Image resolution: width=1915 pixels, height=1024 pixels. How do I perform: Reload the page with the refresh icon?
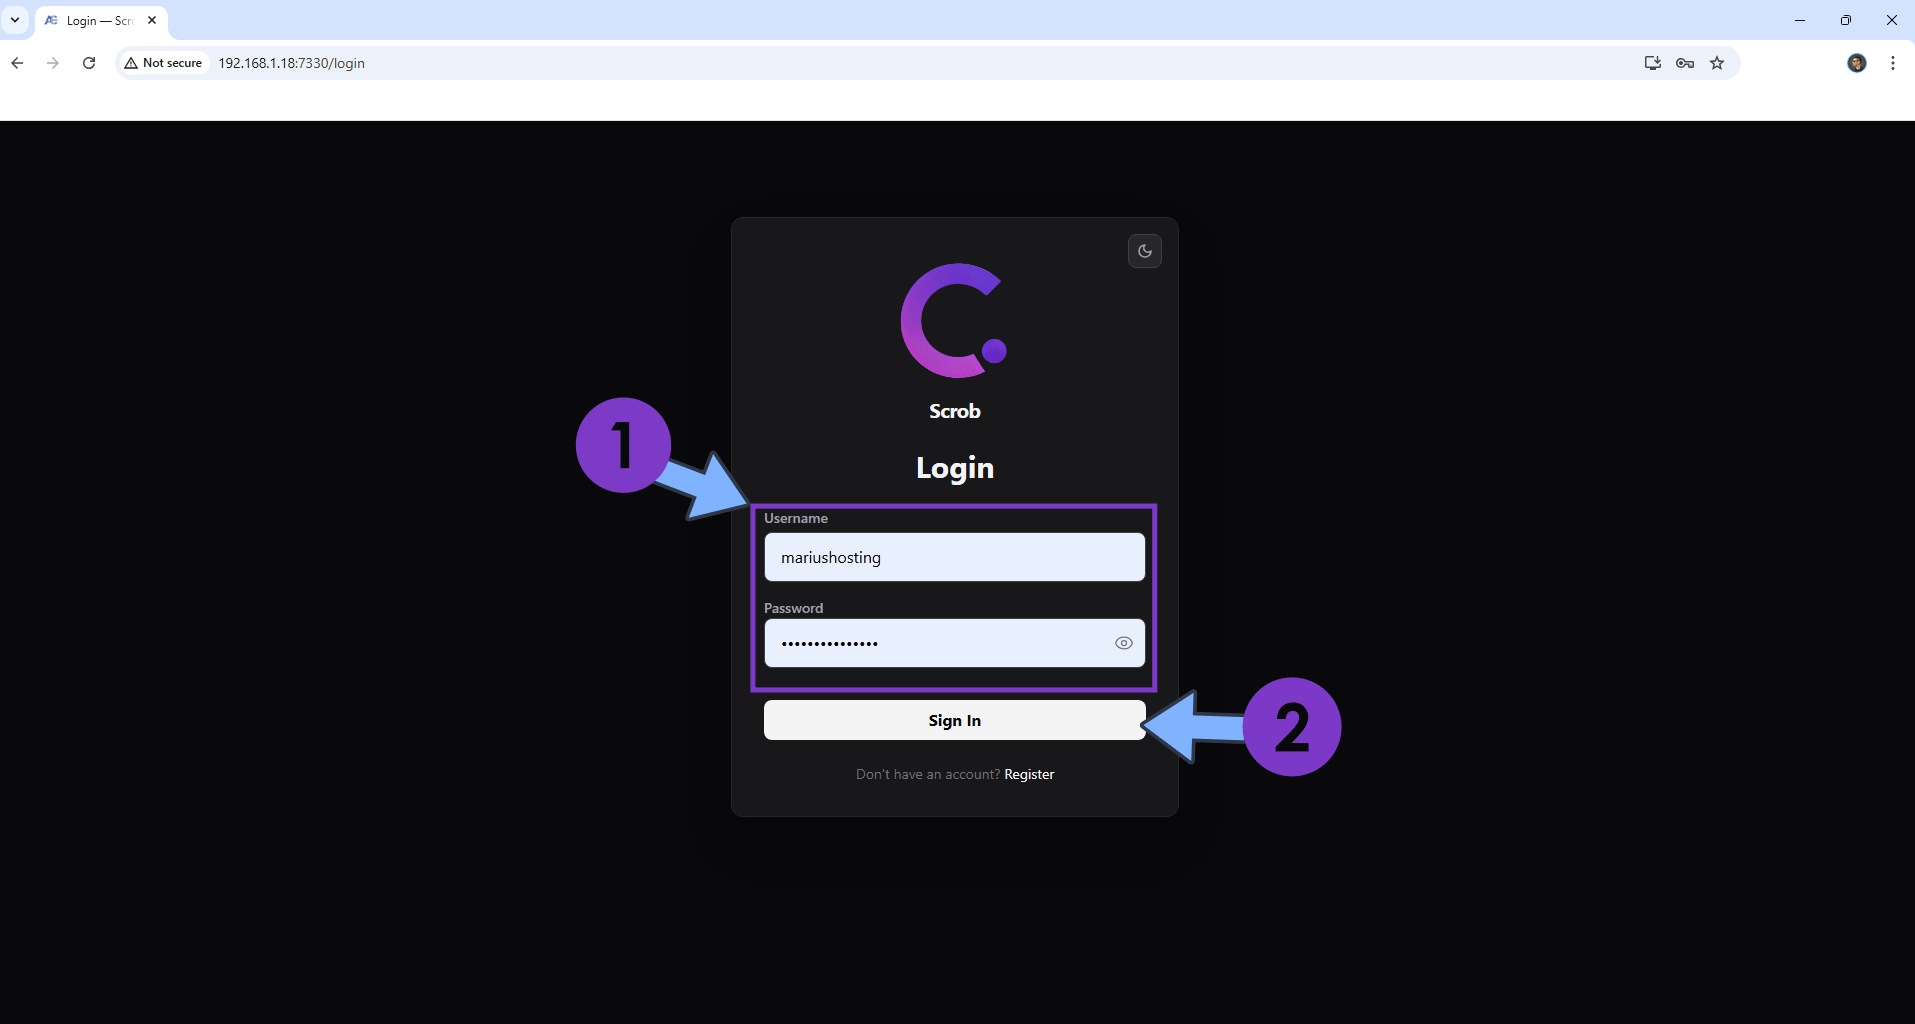(x=89, y=63)
